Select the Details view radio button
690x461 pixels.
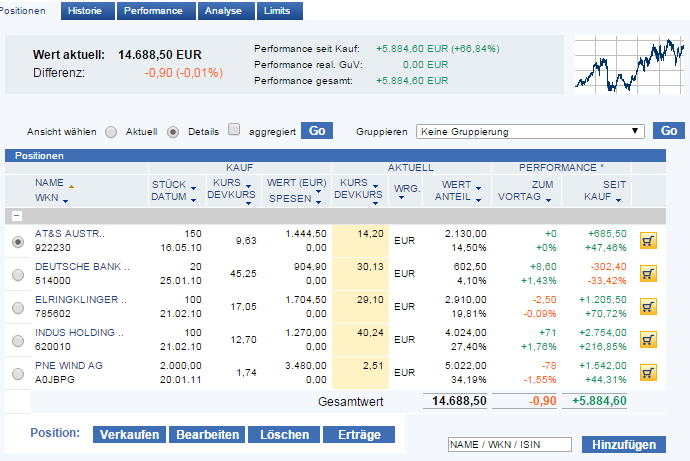point(173,132)
